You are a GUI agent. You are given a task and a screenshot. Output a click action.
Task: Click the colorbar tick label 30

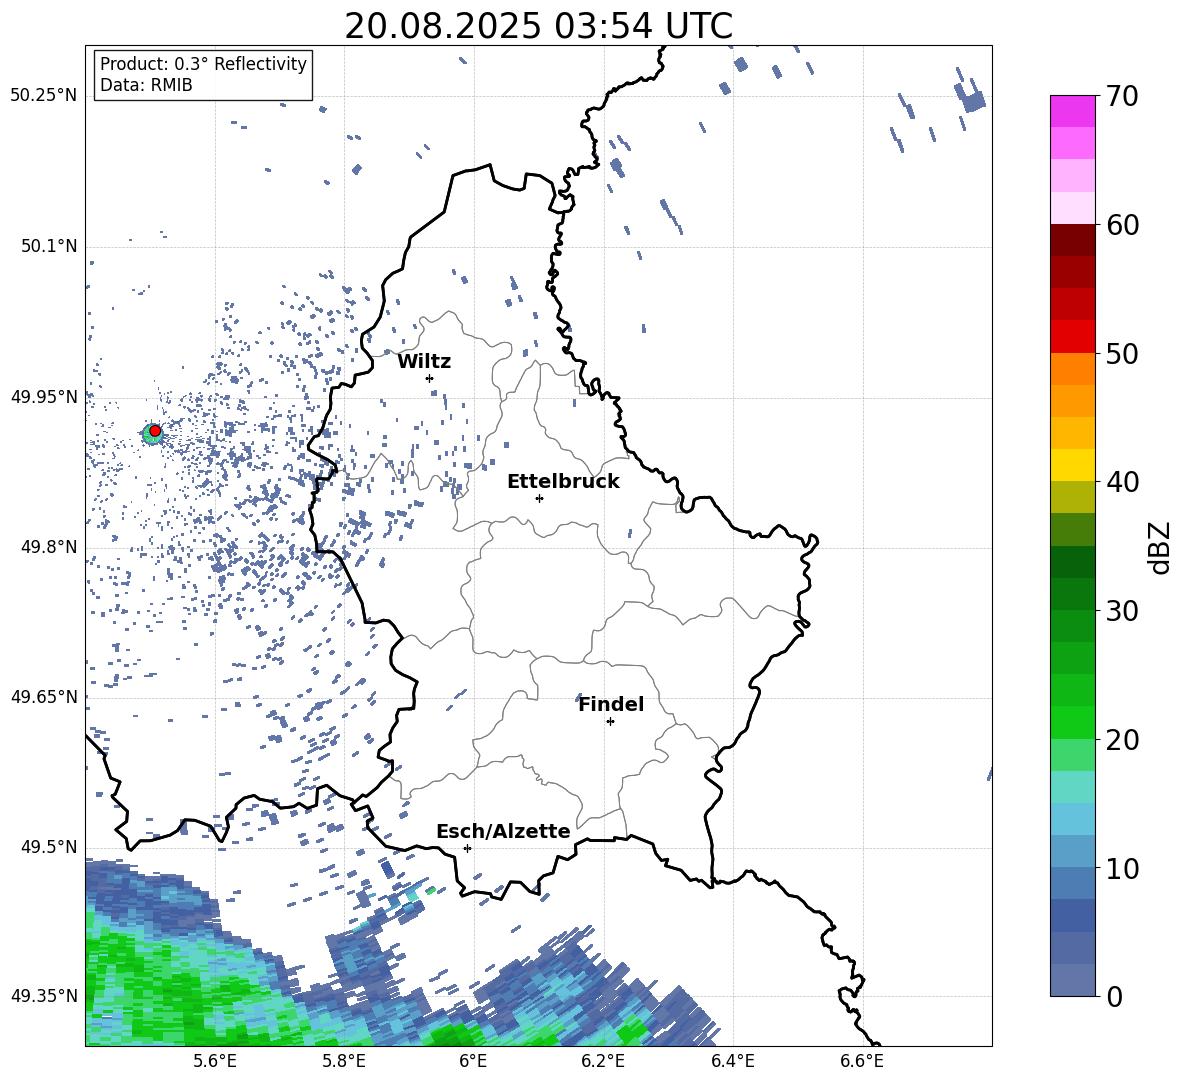tap(1122, 611)
